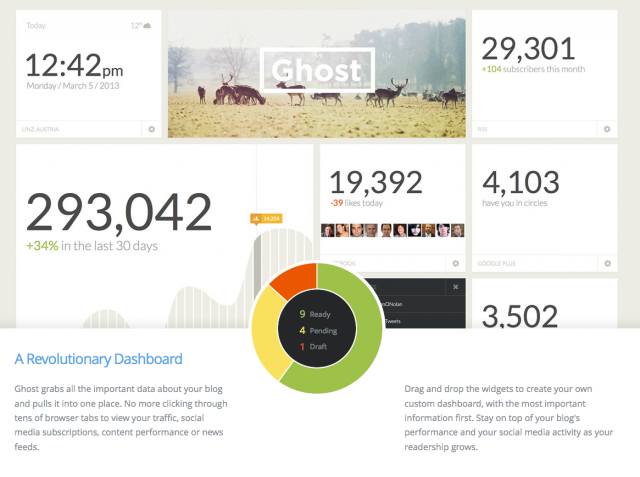Open settings gear on the RSS widget

tap(607, 129)
